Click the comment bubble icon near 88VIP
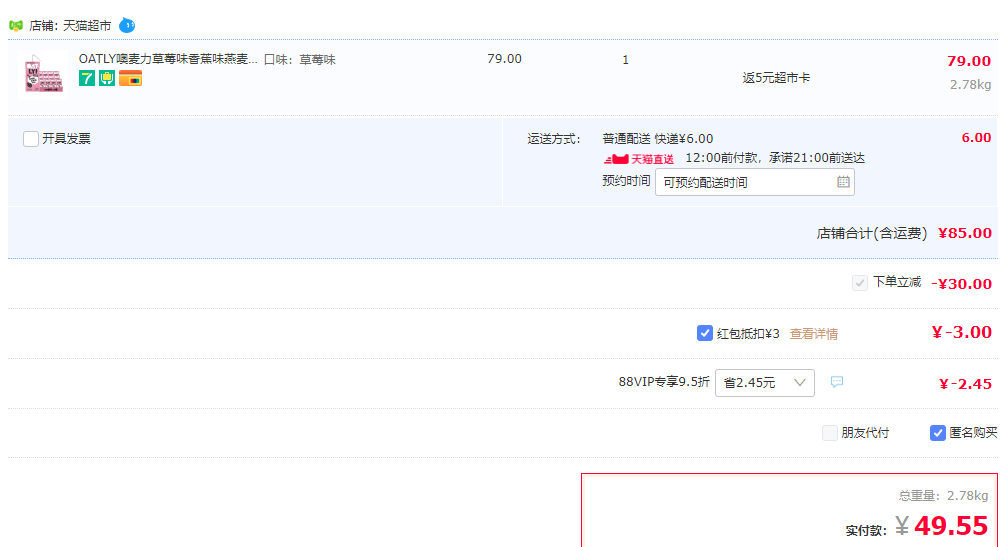The width and height of the screenshot is (1002, 547). (x=836, y=381)
